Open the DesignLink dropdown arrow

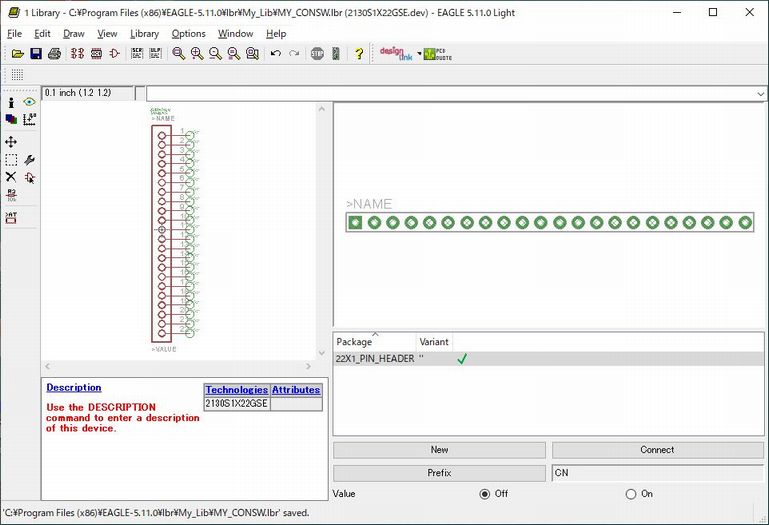(419, 54)
